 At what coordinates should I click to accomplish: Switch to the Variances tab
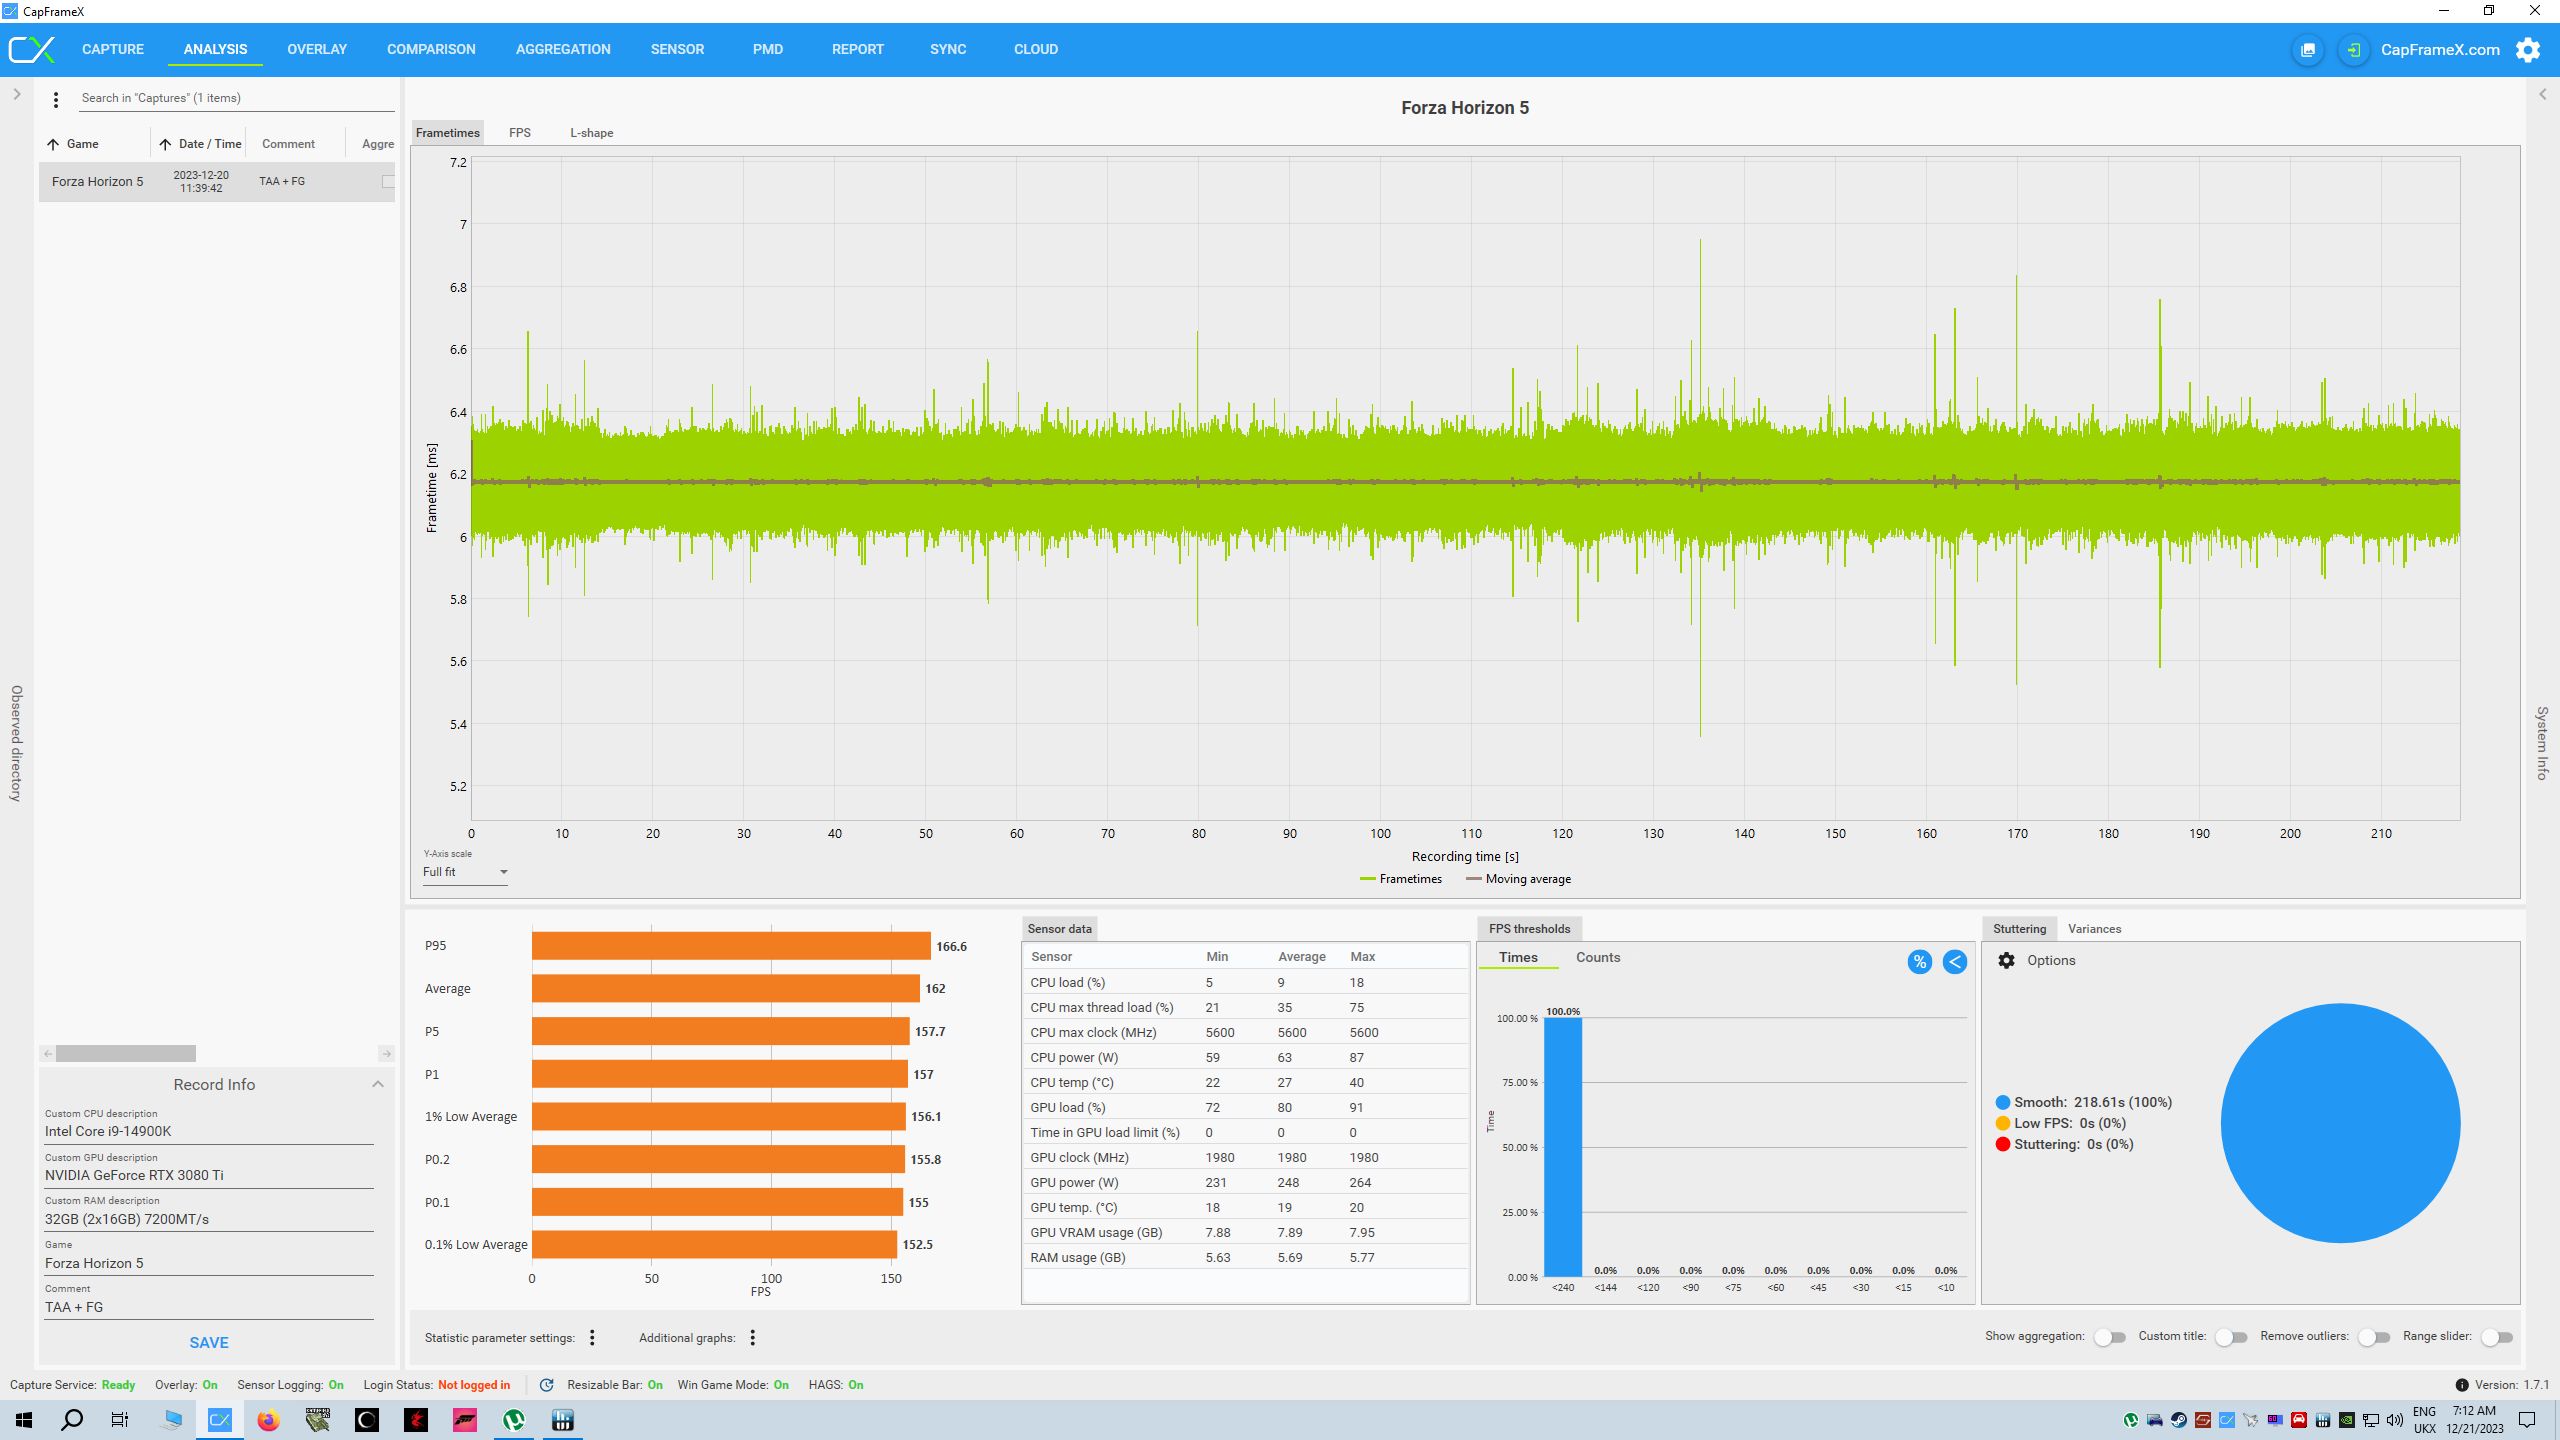2094,929
